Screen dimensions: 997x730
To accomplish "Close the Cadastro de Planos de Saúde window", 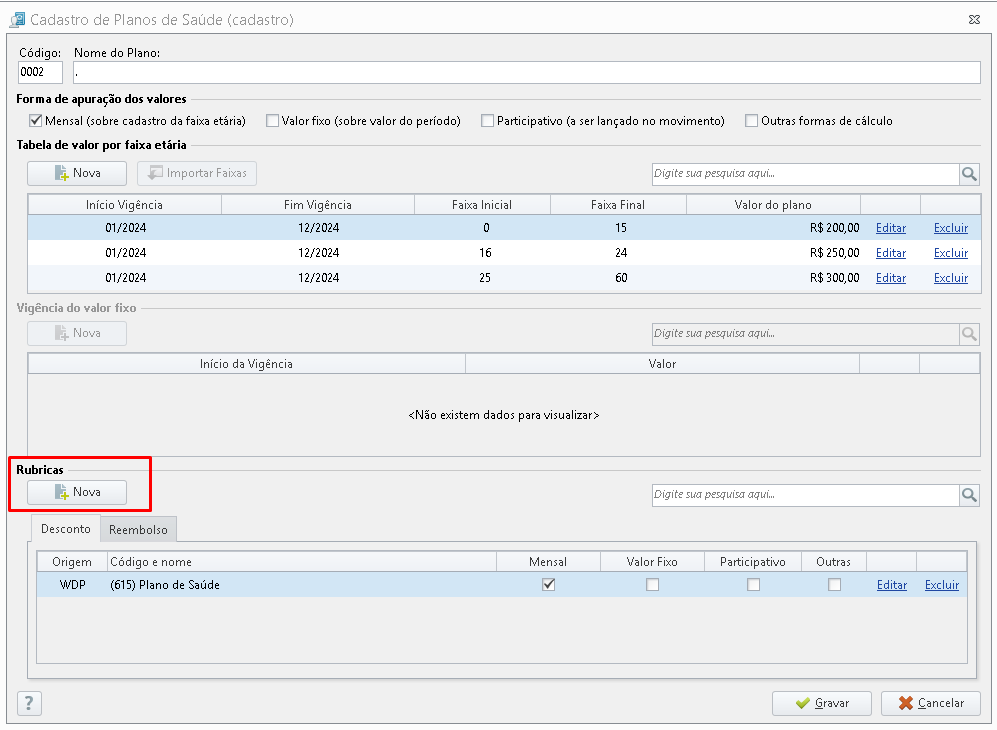I will pyautogui.click(x=974, y=20).
